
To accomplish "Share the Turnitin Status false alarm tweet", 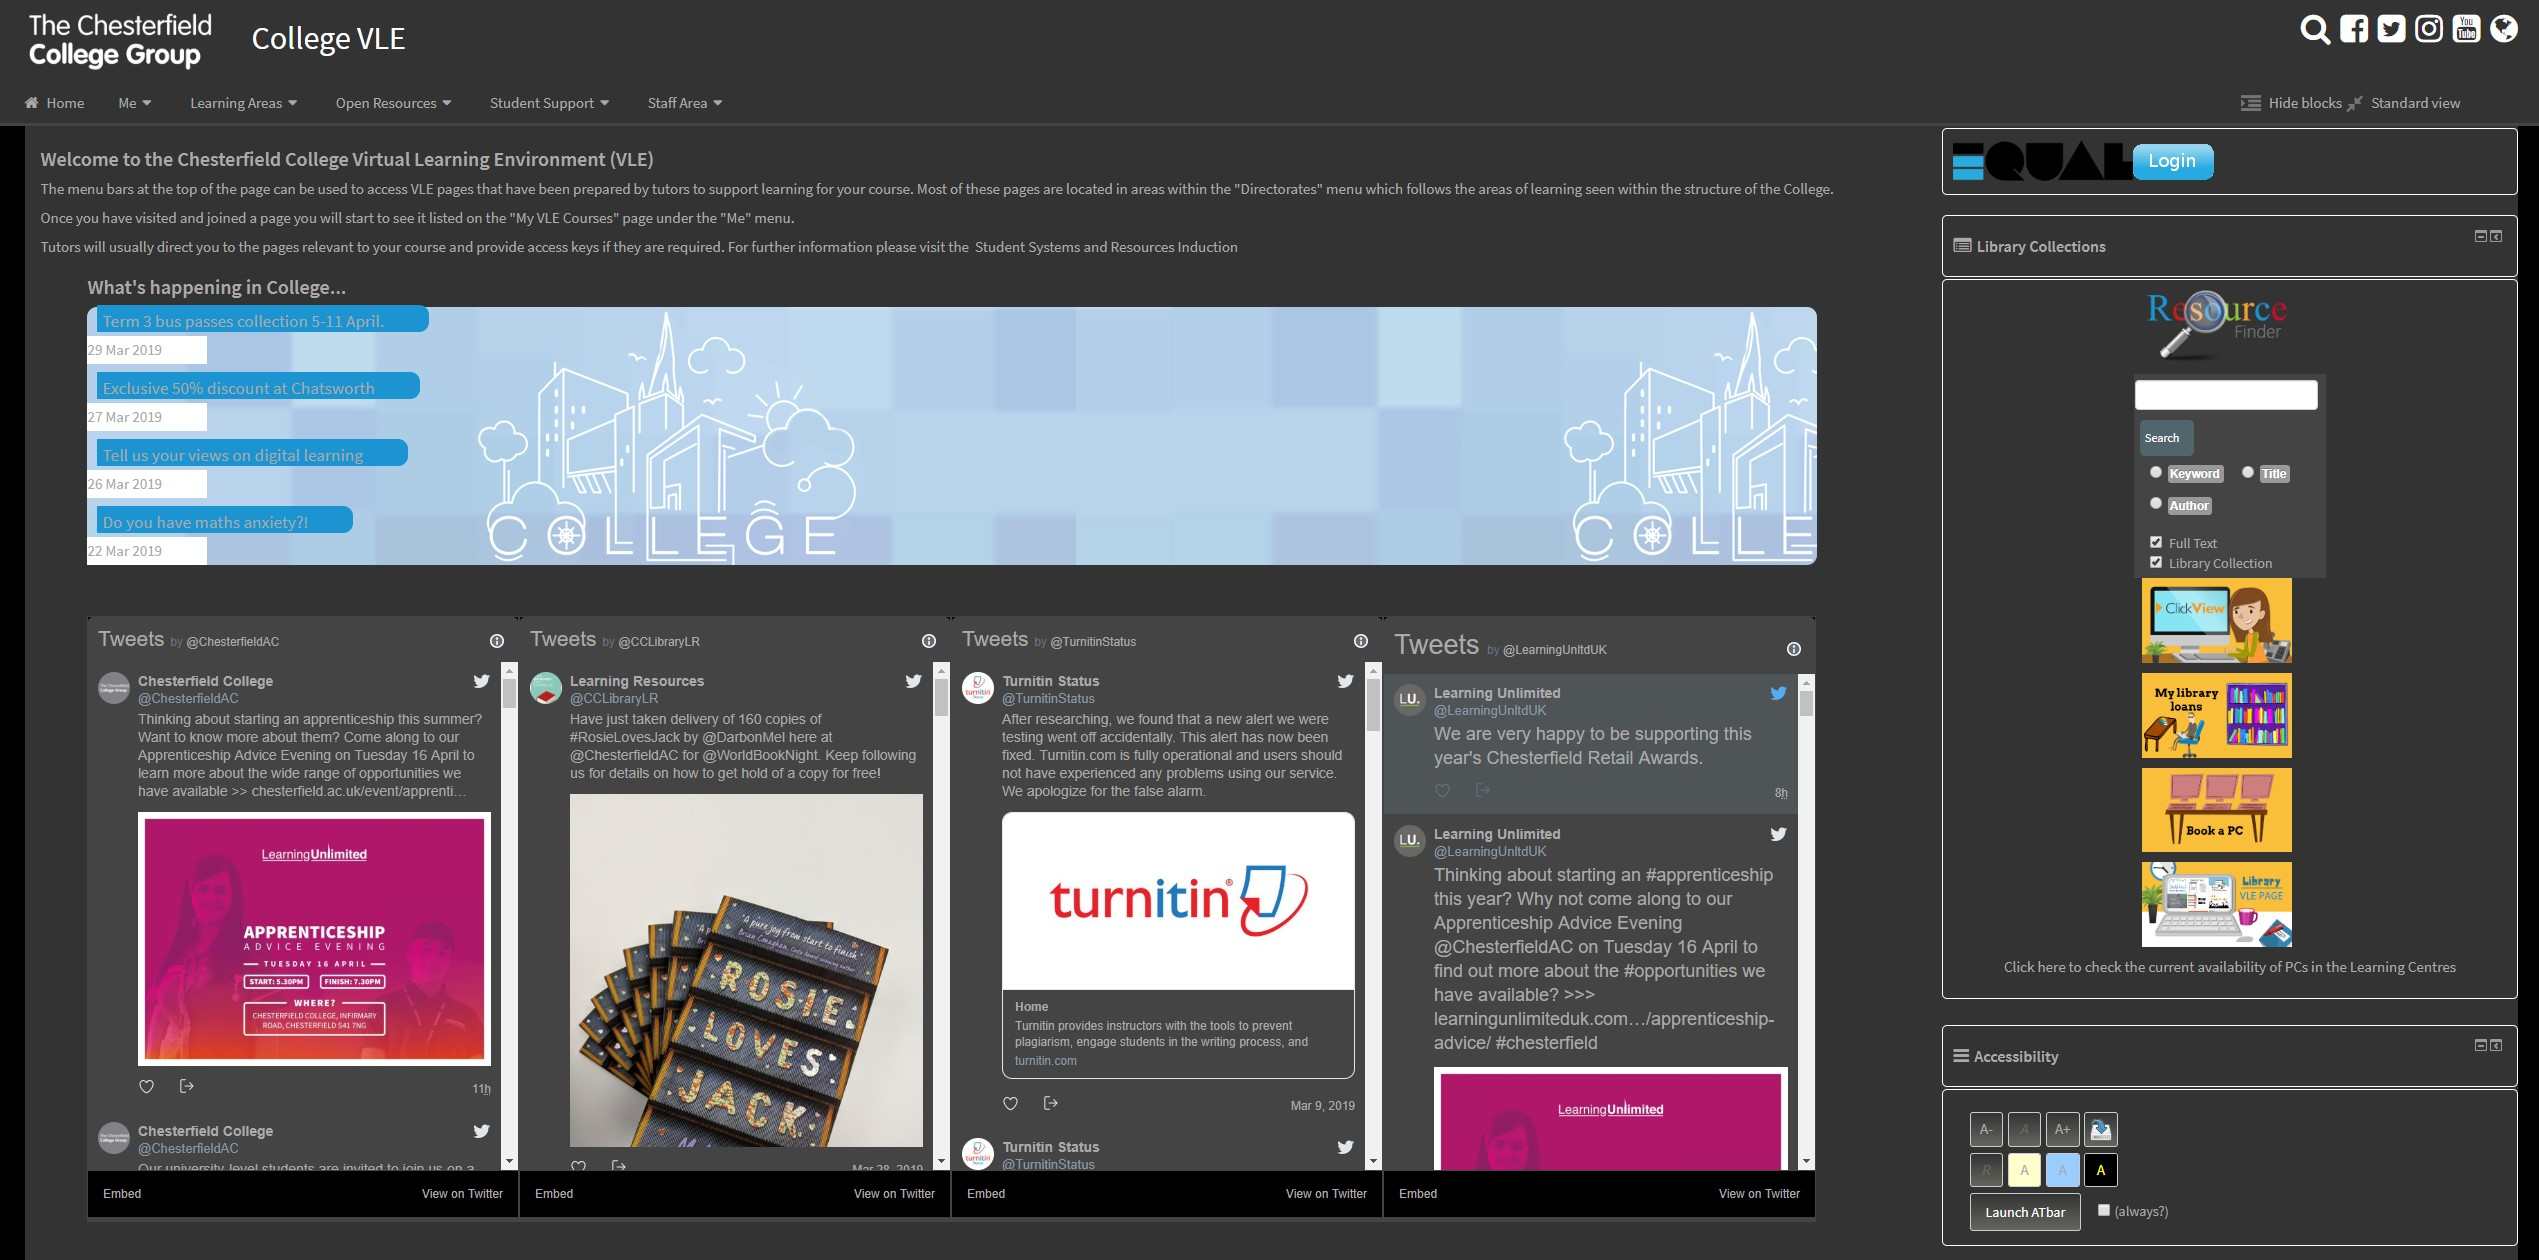I will point(1050,1103).
